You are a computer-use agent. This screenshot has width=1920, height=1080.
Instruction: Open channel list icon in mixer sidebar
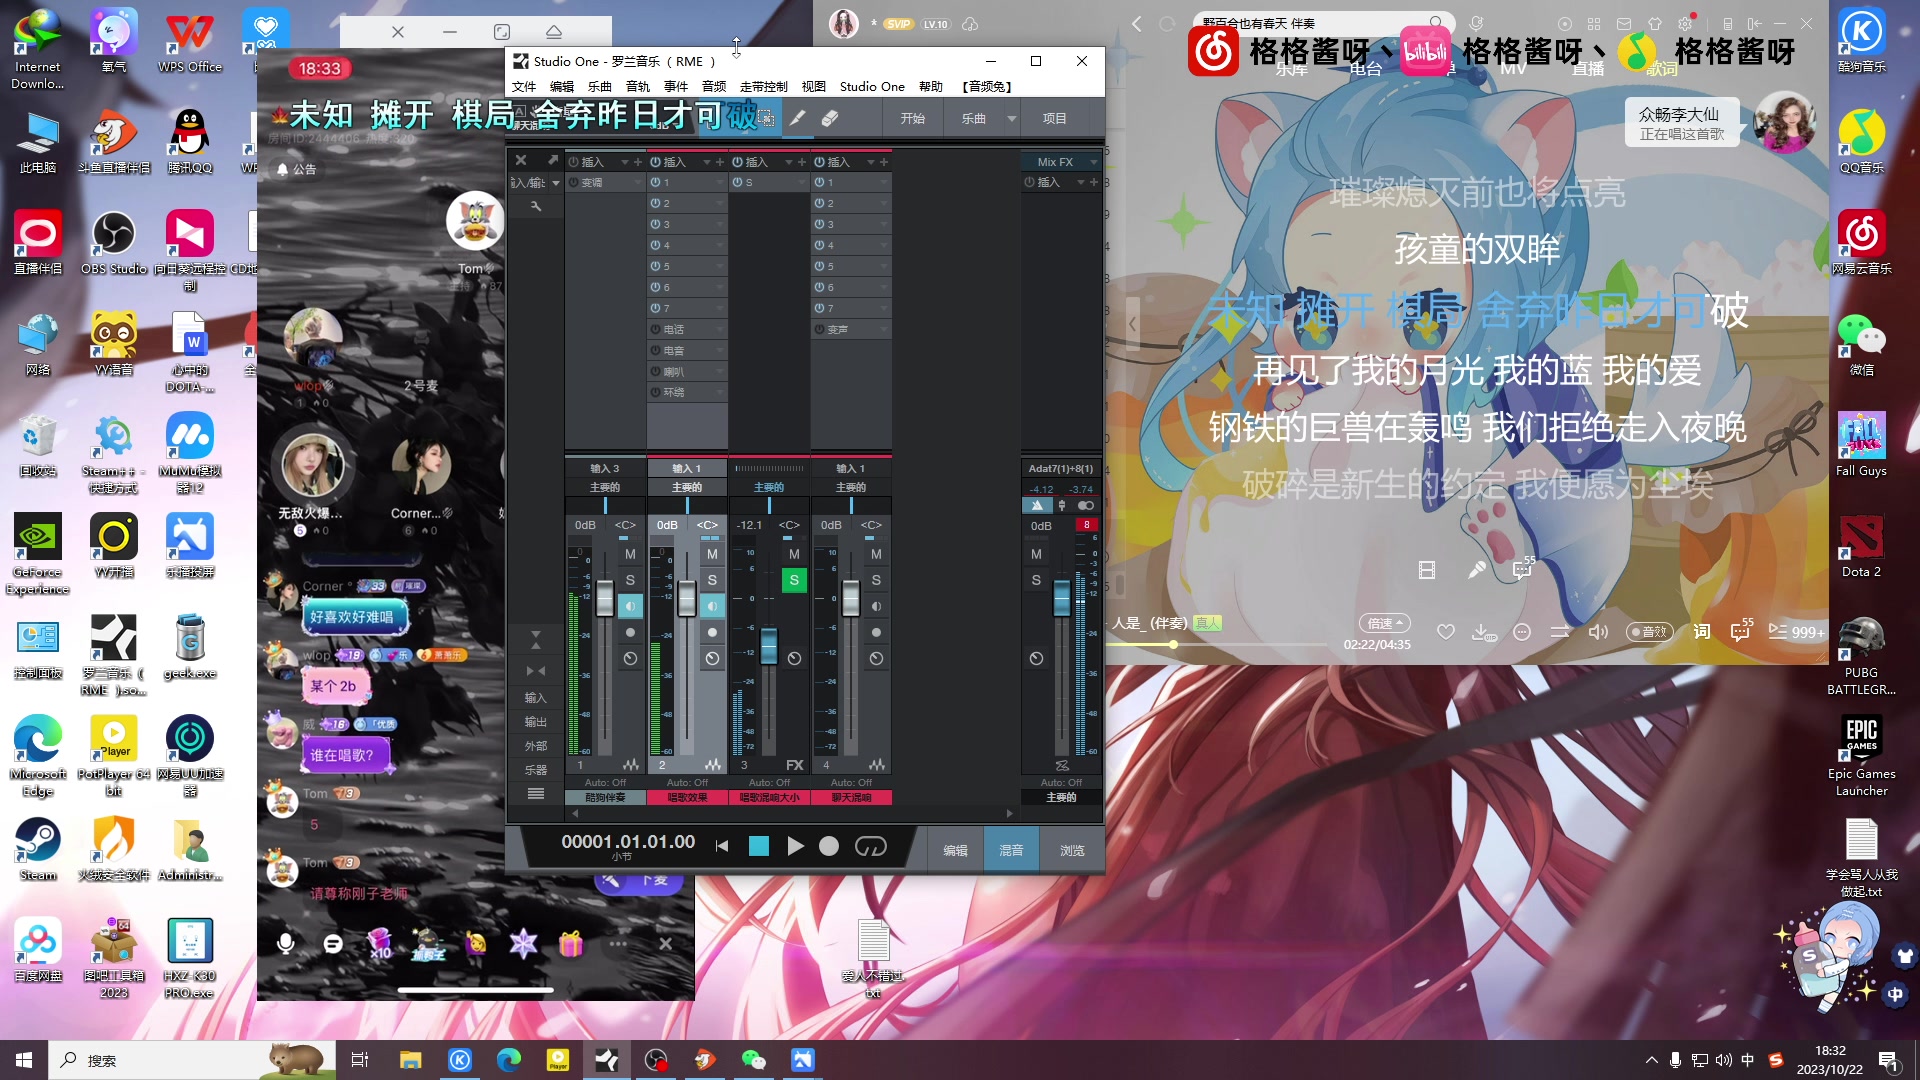[x=536, y=794]
